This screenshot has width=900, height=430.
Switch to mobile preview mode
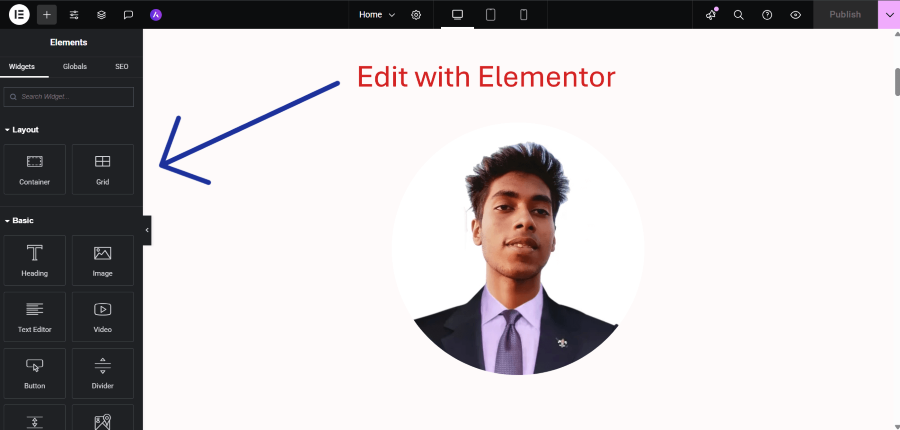tap(523, 15)
